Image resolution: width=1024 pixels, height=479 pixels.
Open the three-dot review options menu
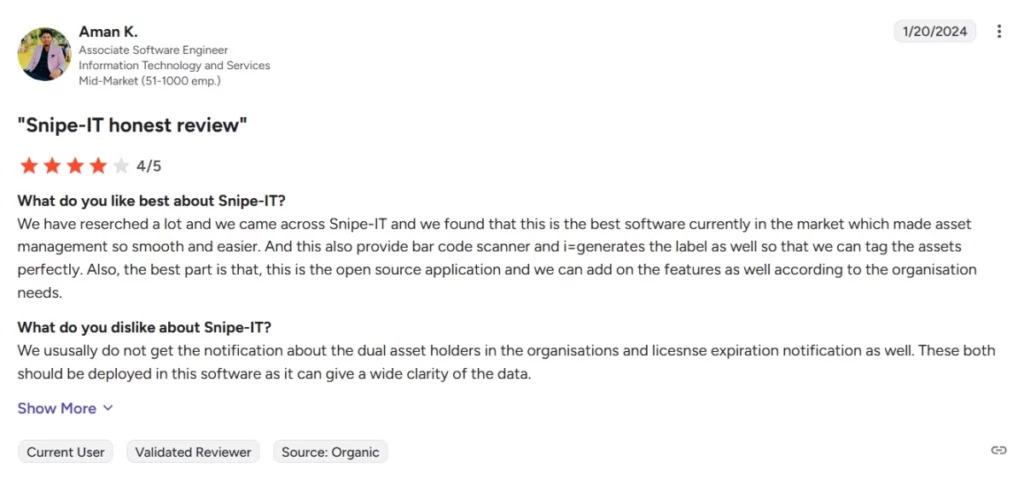tap(999, 31)
